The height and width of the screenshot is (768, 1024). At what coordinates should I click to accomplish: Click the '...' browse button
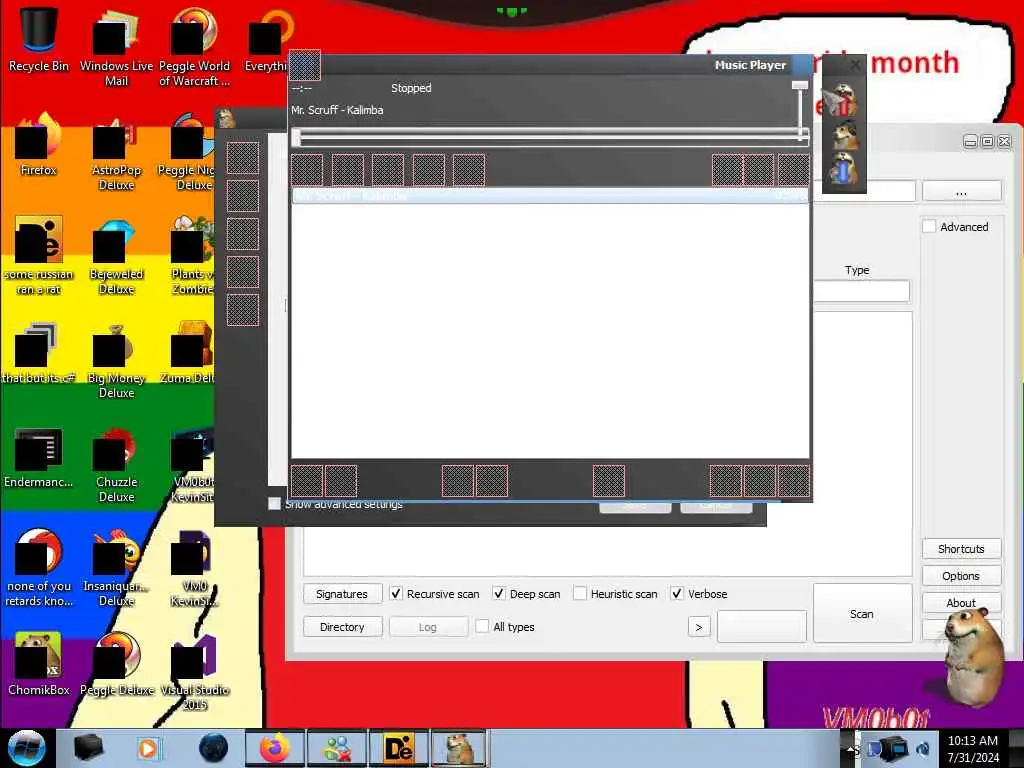pyautogui.click(x=961, y=192)
